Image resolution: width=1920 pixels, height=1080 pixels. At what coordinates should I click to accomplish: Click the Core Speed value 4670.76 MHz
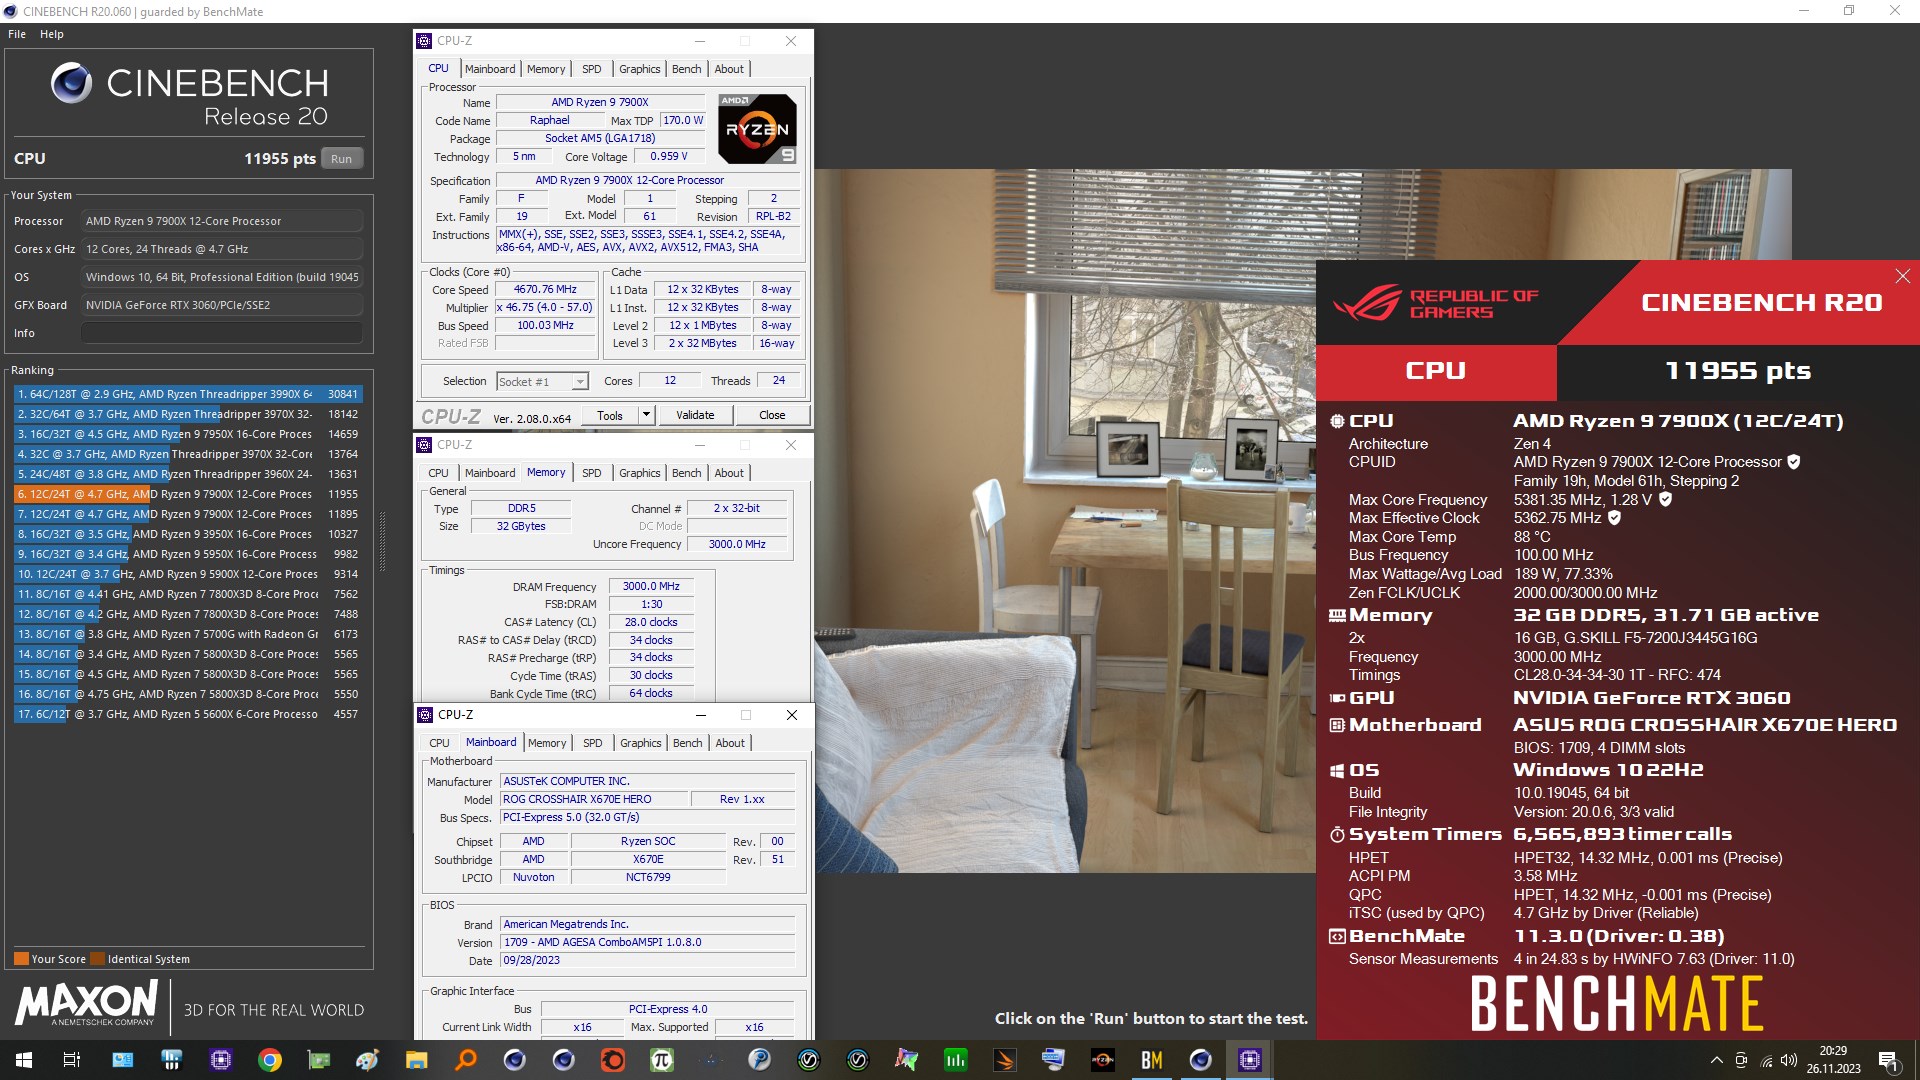click(x=545, y=290)
